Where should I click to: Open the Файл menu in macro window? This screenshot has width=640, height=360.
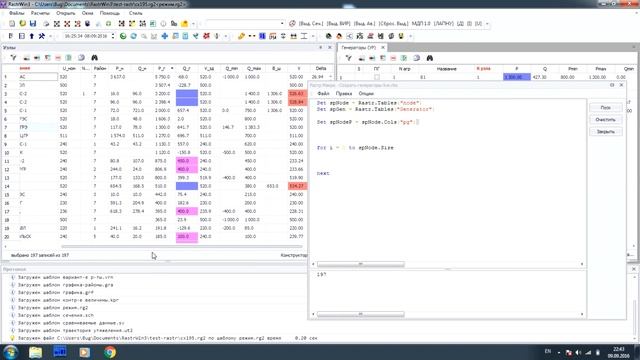point(323,93)
